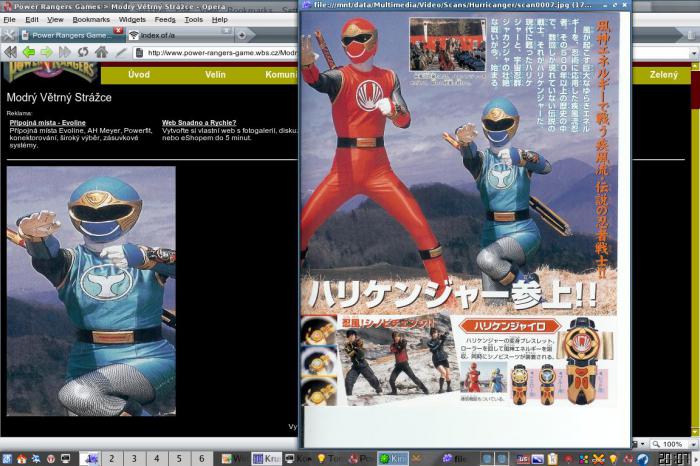Activate the To... lightbulb taskbar button
Image resolution: width=700 pixels, height=466 pixels.
(330, 458)
